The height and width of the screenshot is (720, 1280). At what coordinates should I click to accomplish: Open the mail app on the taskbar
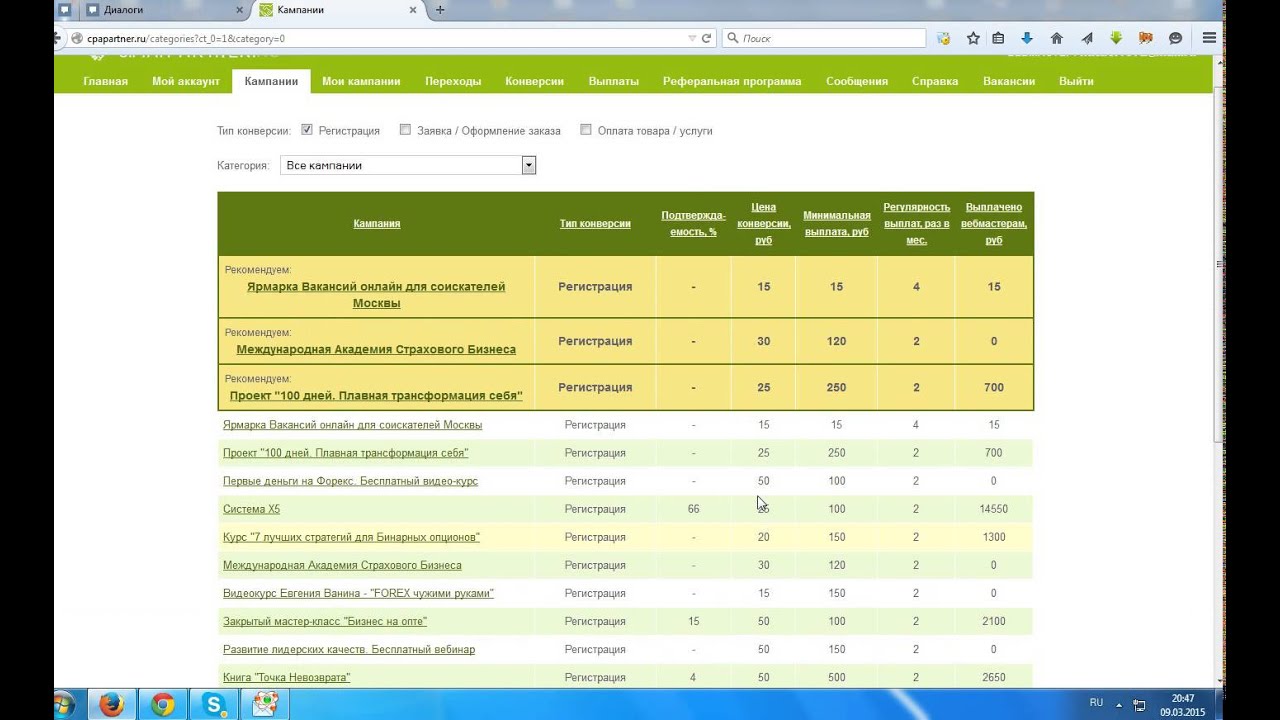click(265, 705)
